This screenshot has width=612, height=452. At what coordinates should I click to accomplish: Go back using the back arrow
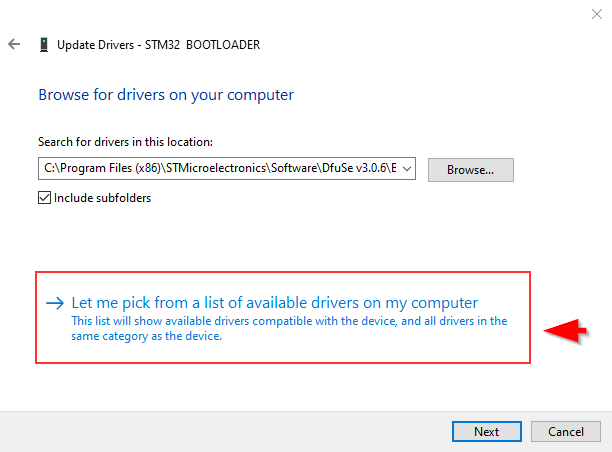pos(14,44)
